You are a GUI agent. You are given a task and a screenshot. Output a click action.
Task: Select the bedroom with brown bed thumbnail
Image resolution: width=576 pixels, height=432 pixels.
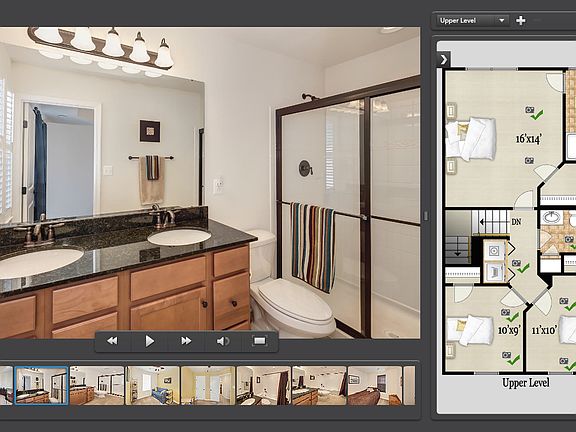pyautogui.click(x=375, y=385)
